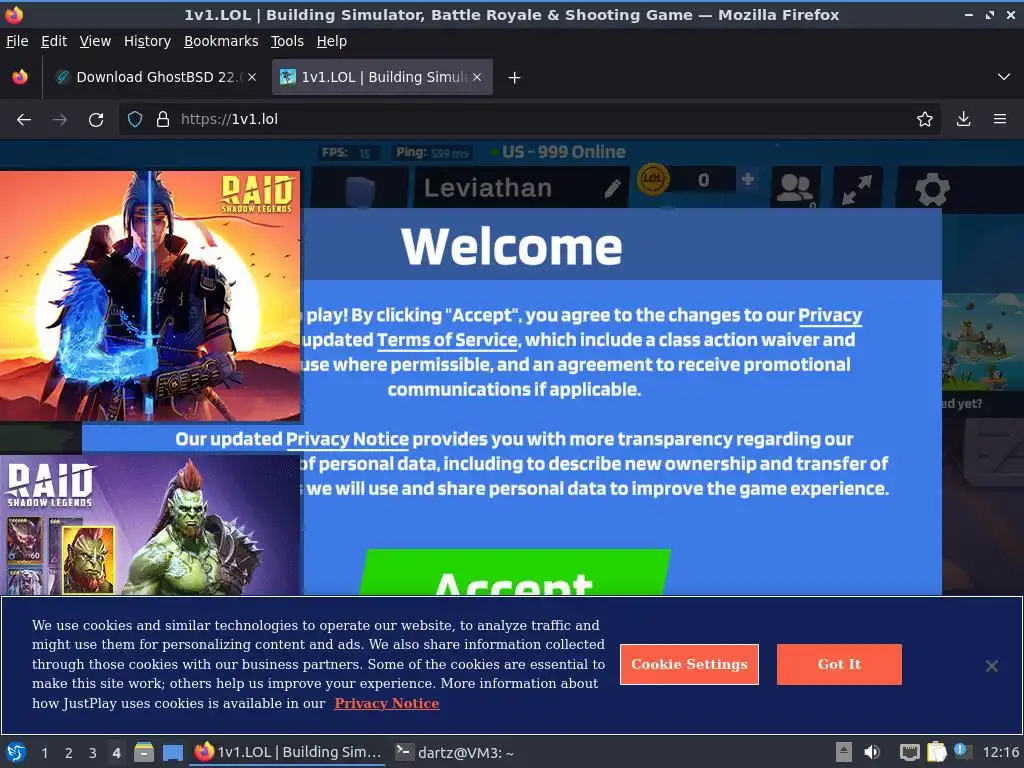This screenshot has height=768, width=1024.
Task: Expand the list all tabs chevron
Action: coord(1004,77)
